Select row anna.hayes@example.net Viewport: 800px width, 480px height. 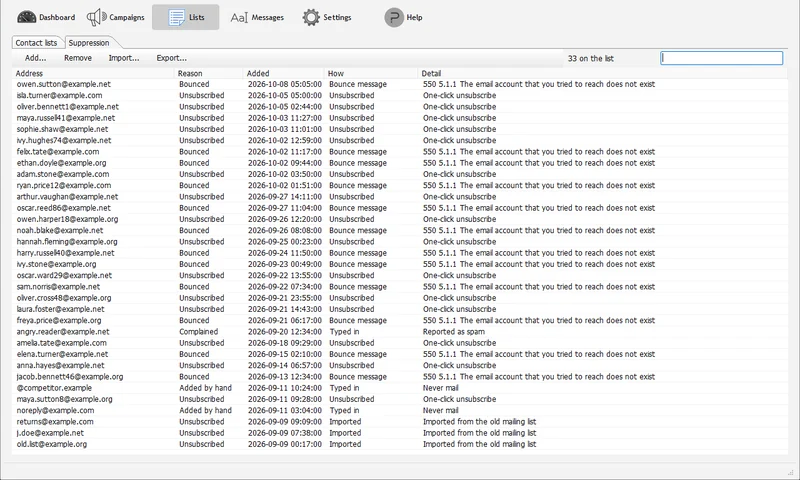pos(400,365)
